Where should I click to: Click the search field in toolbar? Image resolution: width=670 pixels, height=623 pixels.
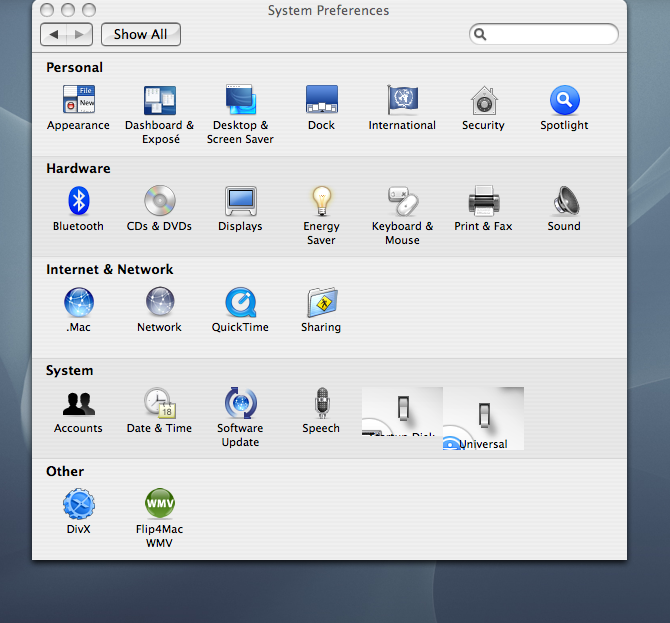(544, 34)
